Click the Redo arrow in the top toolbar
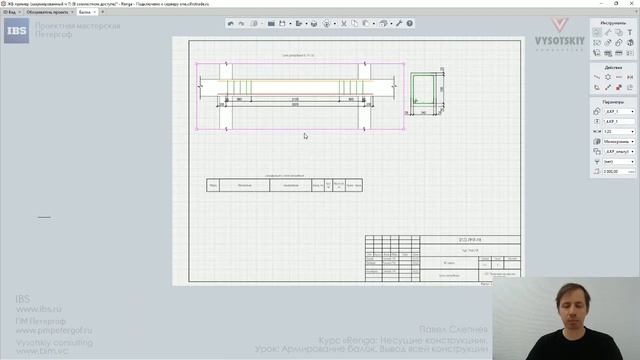 coord(241,24)
